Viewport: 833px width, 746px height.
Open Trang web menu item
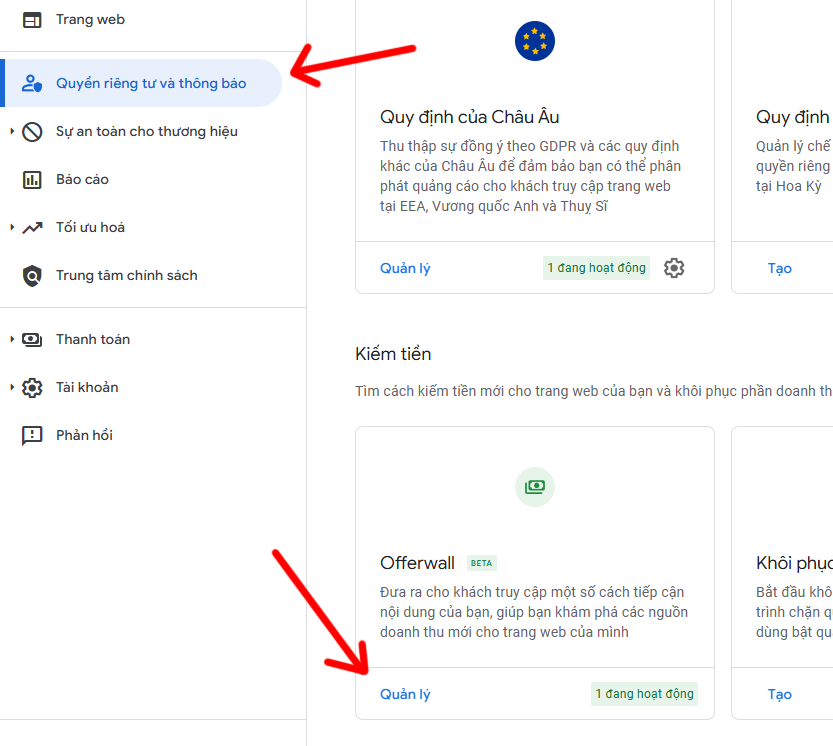90,20
